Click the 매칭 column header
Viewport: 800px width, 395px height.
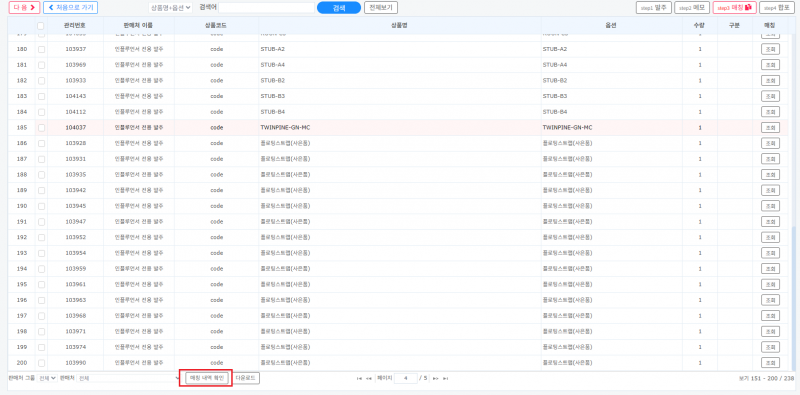point(769,26)
